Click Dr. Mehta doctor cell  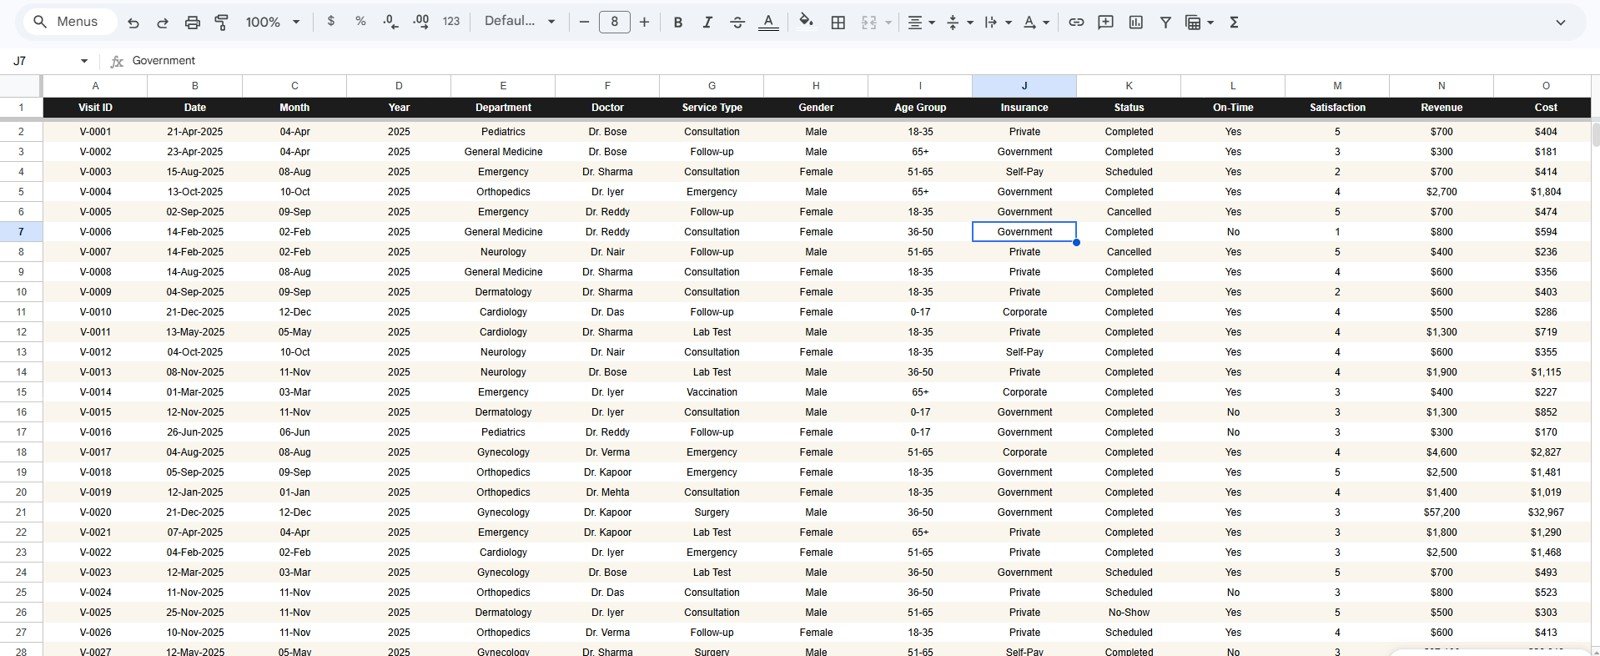607,492
